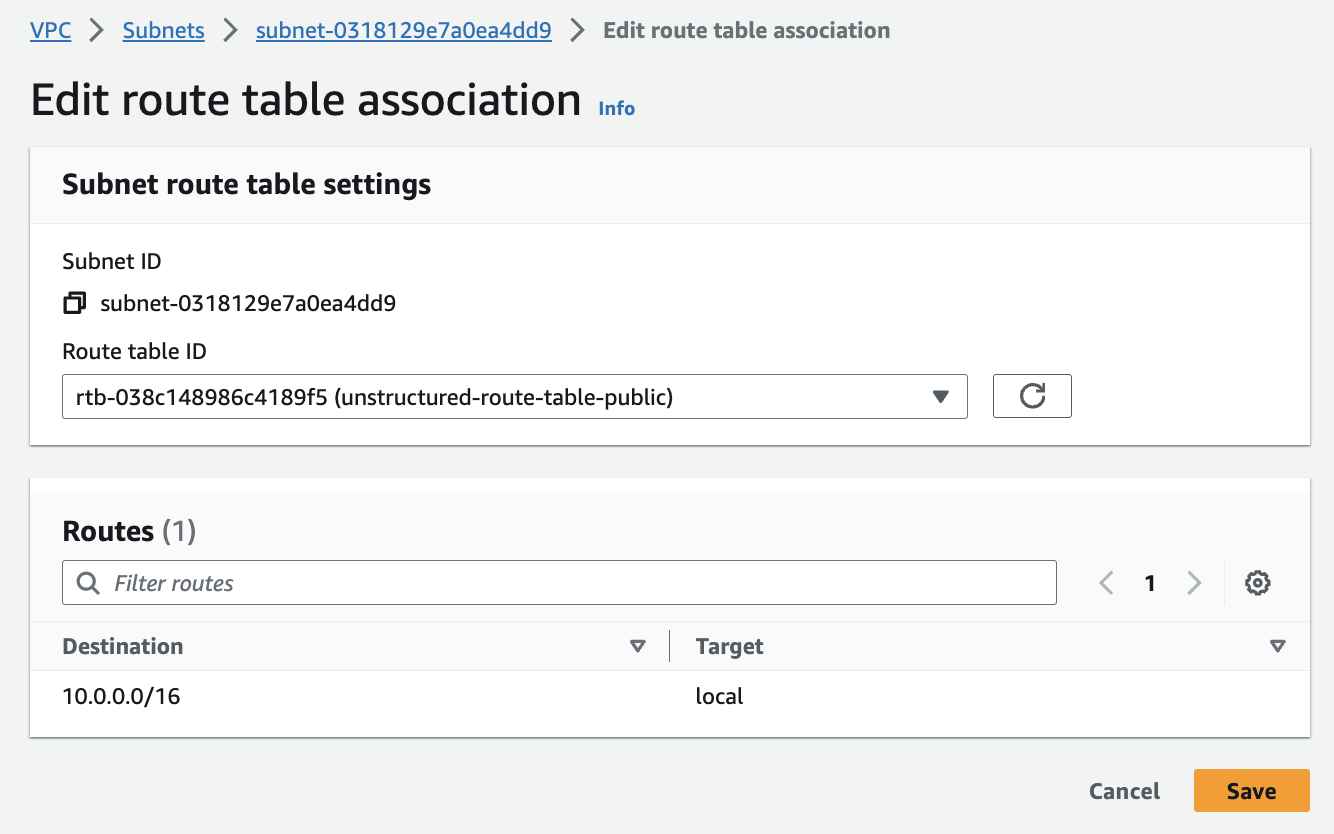Image resolution: width=1334 pixels, height=834 pixels.
Task: Cancel editing the route table association
Action: tap(1124, 790)
